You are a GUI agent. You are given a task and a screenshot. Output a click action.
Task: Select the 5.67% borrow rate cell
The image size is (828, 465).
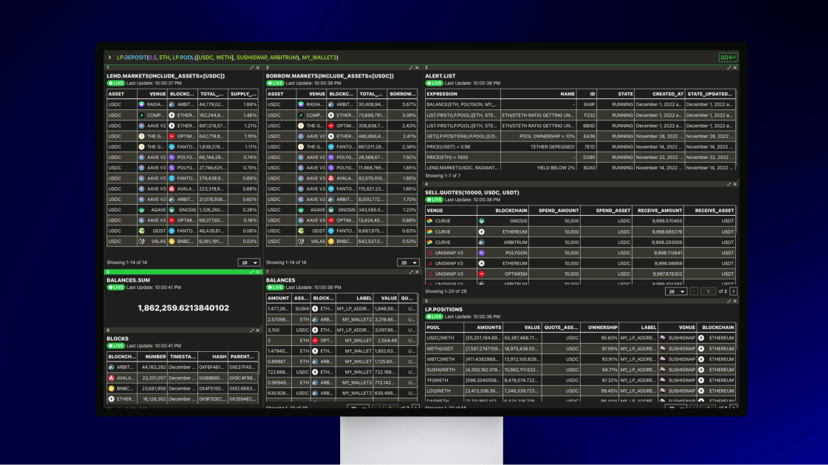pos(402,105)
